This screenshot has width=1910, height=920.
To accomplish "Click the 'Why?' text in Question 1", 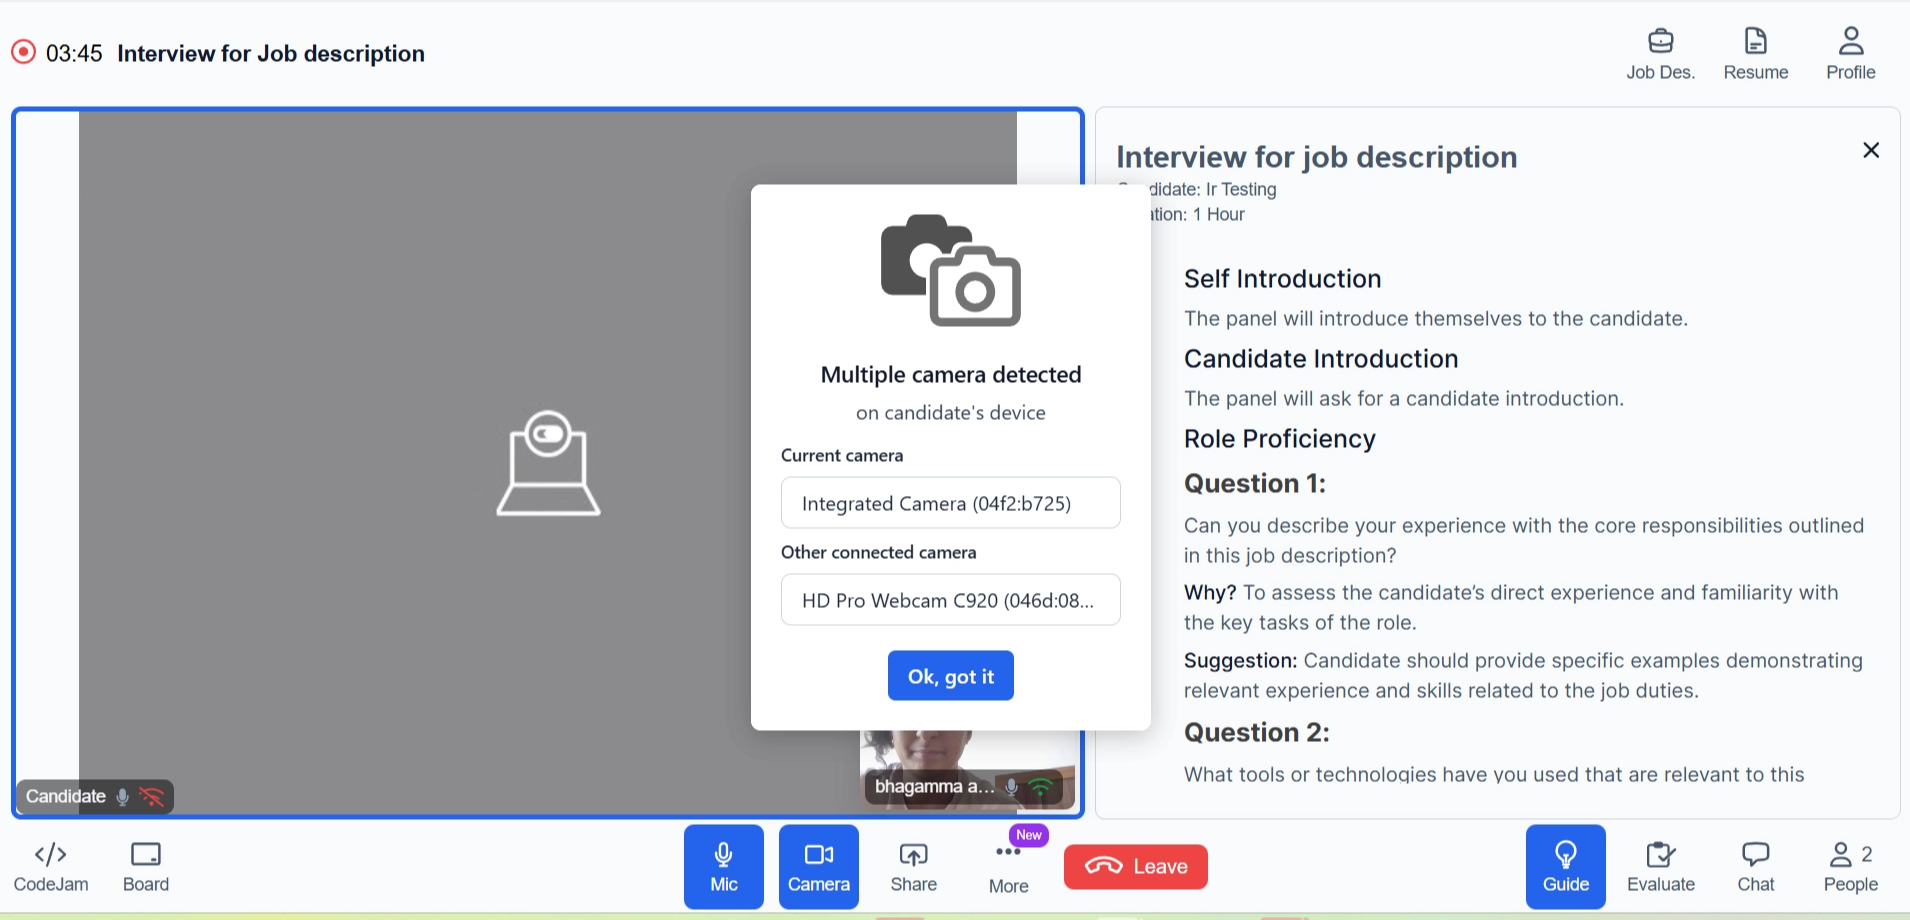I will (1210, 593).
